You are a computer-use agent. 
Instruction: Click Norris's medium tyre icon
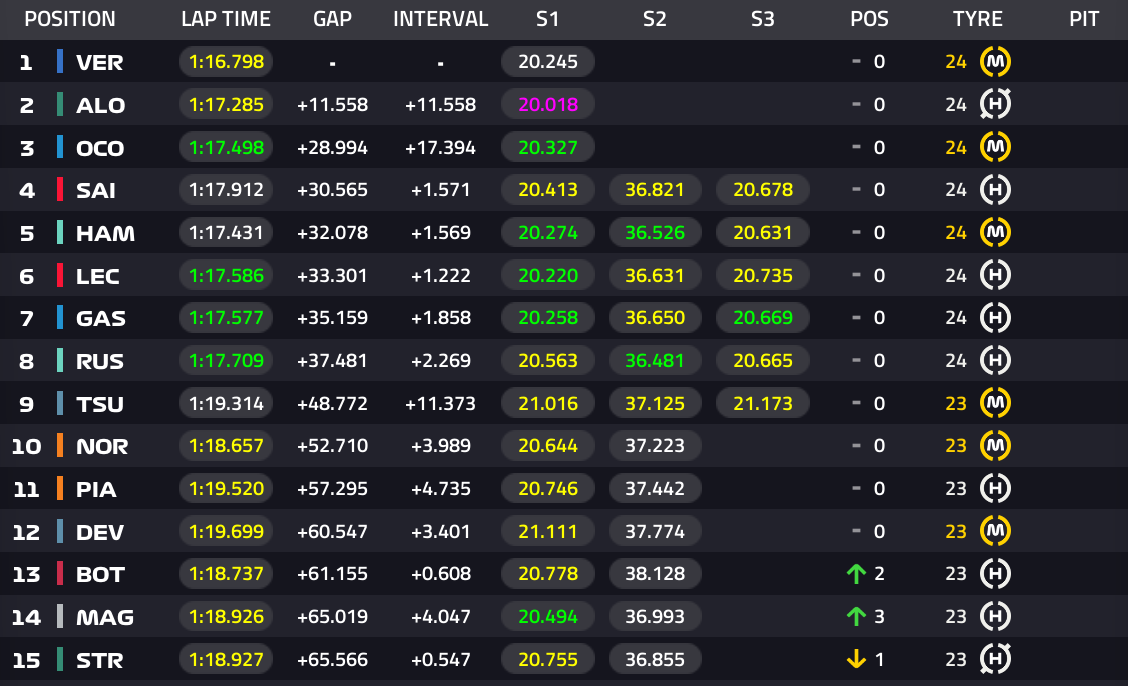tap(995, 445)
